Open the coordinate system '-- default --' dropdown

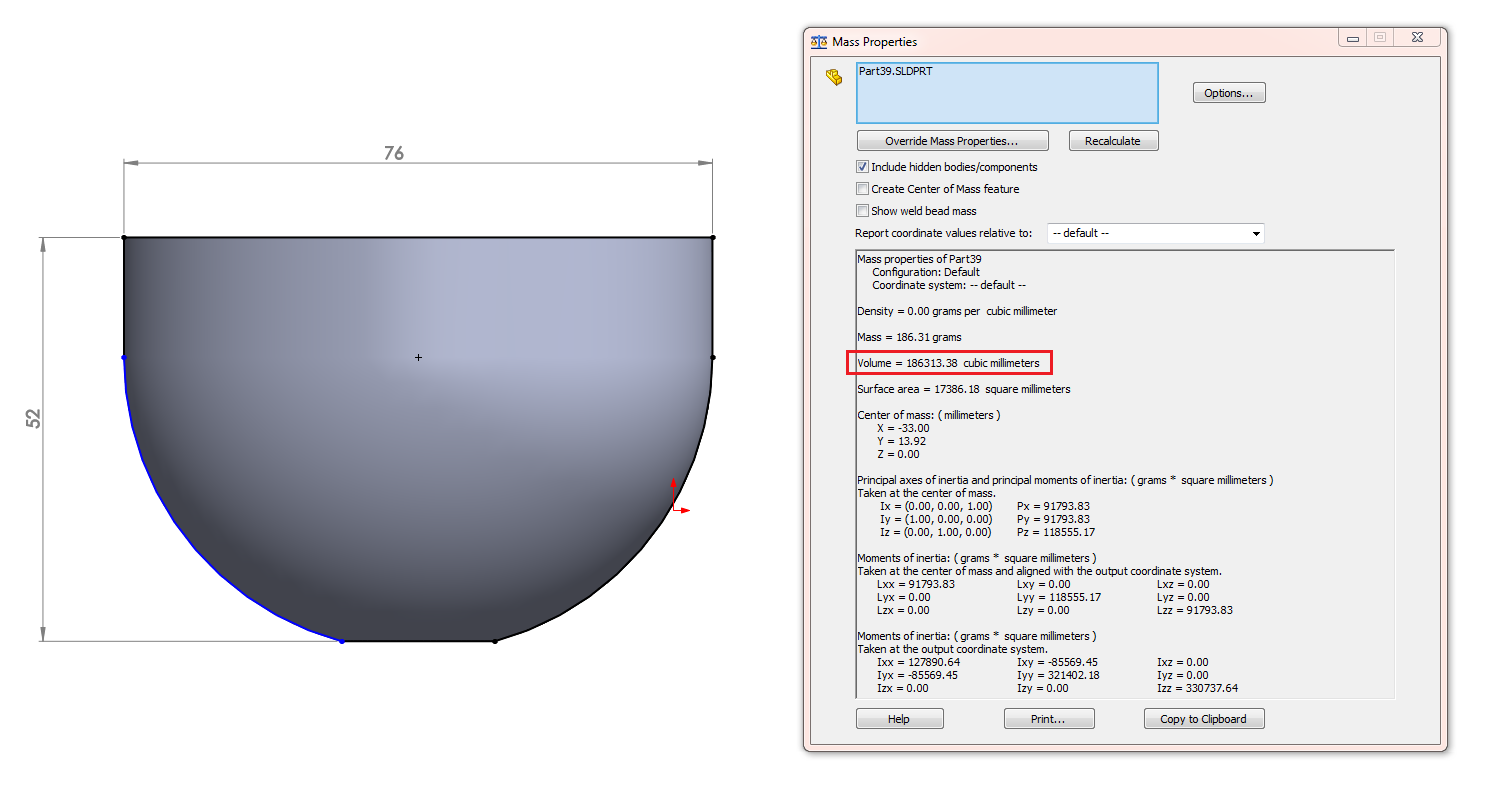1155,233
